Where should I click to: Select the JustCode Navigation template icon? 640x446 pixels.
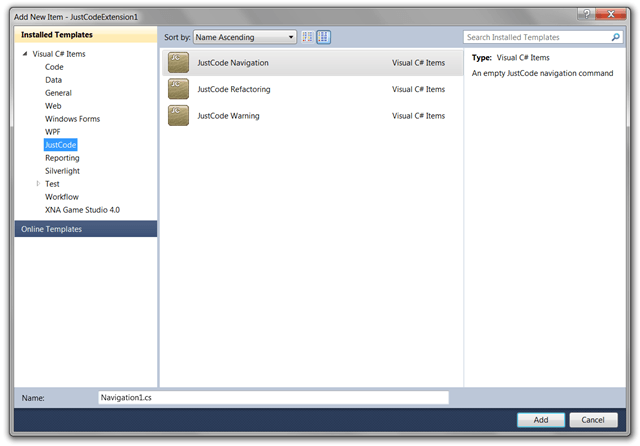pyautogui.click(x=178, y=62)
